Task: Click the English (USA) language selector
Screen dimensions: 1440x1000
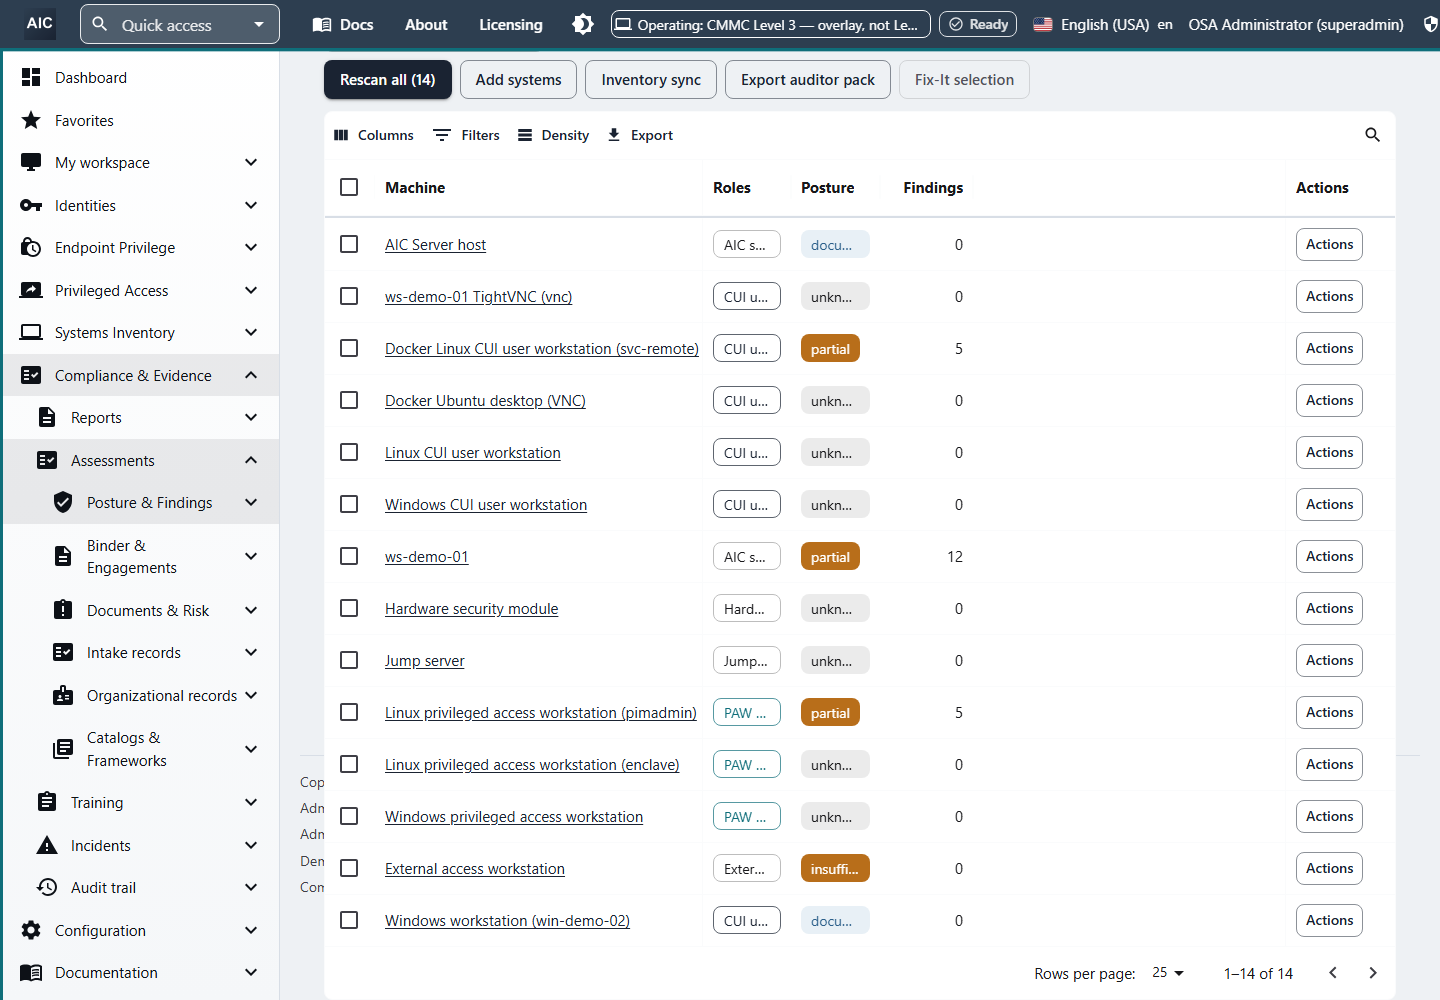Action: [1103, 24]
